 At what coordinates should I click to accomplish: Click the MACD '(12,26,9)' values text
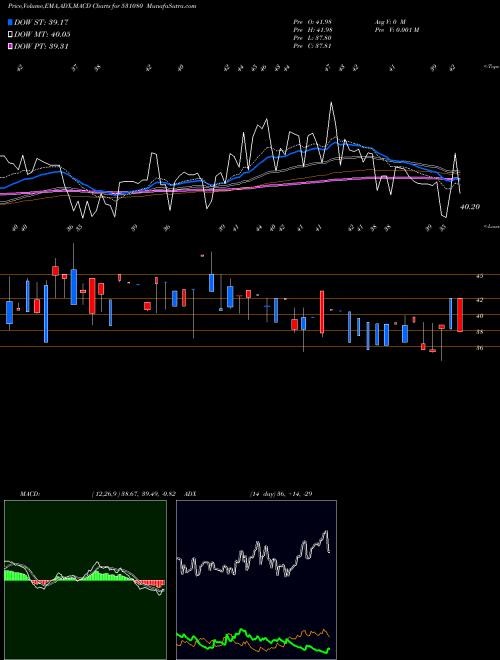(x=136, y=494)
